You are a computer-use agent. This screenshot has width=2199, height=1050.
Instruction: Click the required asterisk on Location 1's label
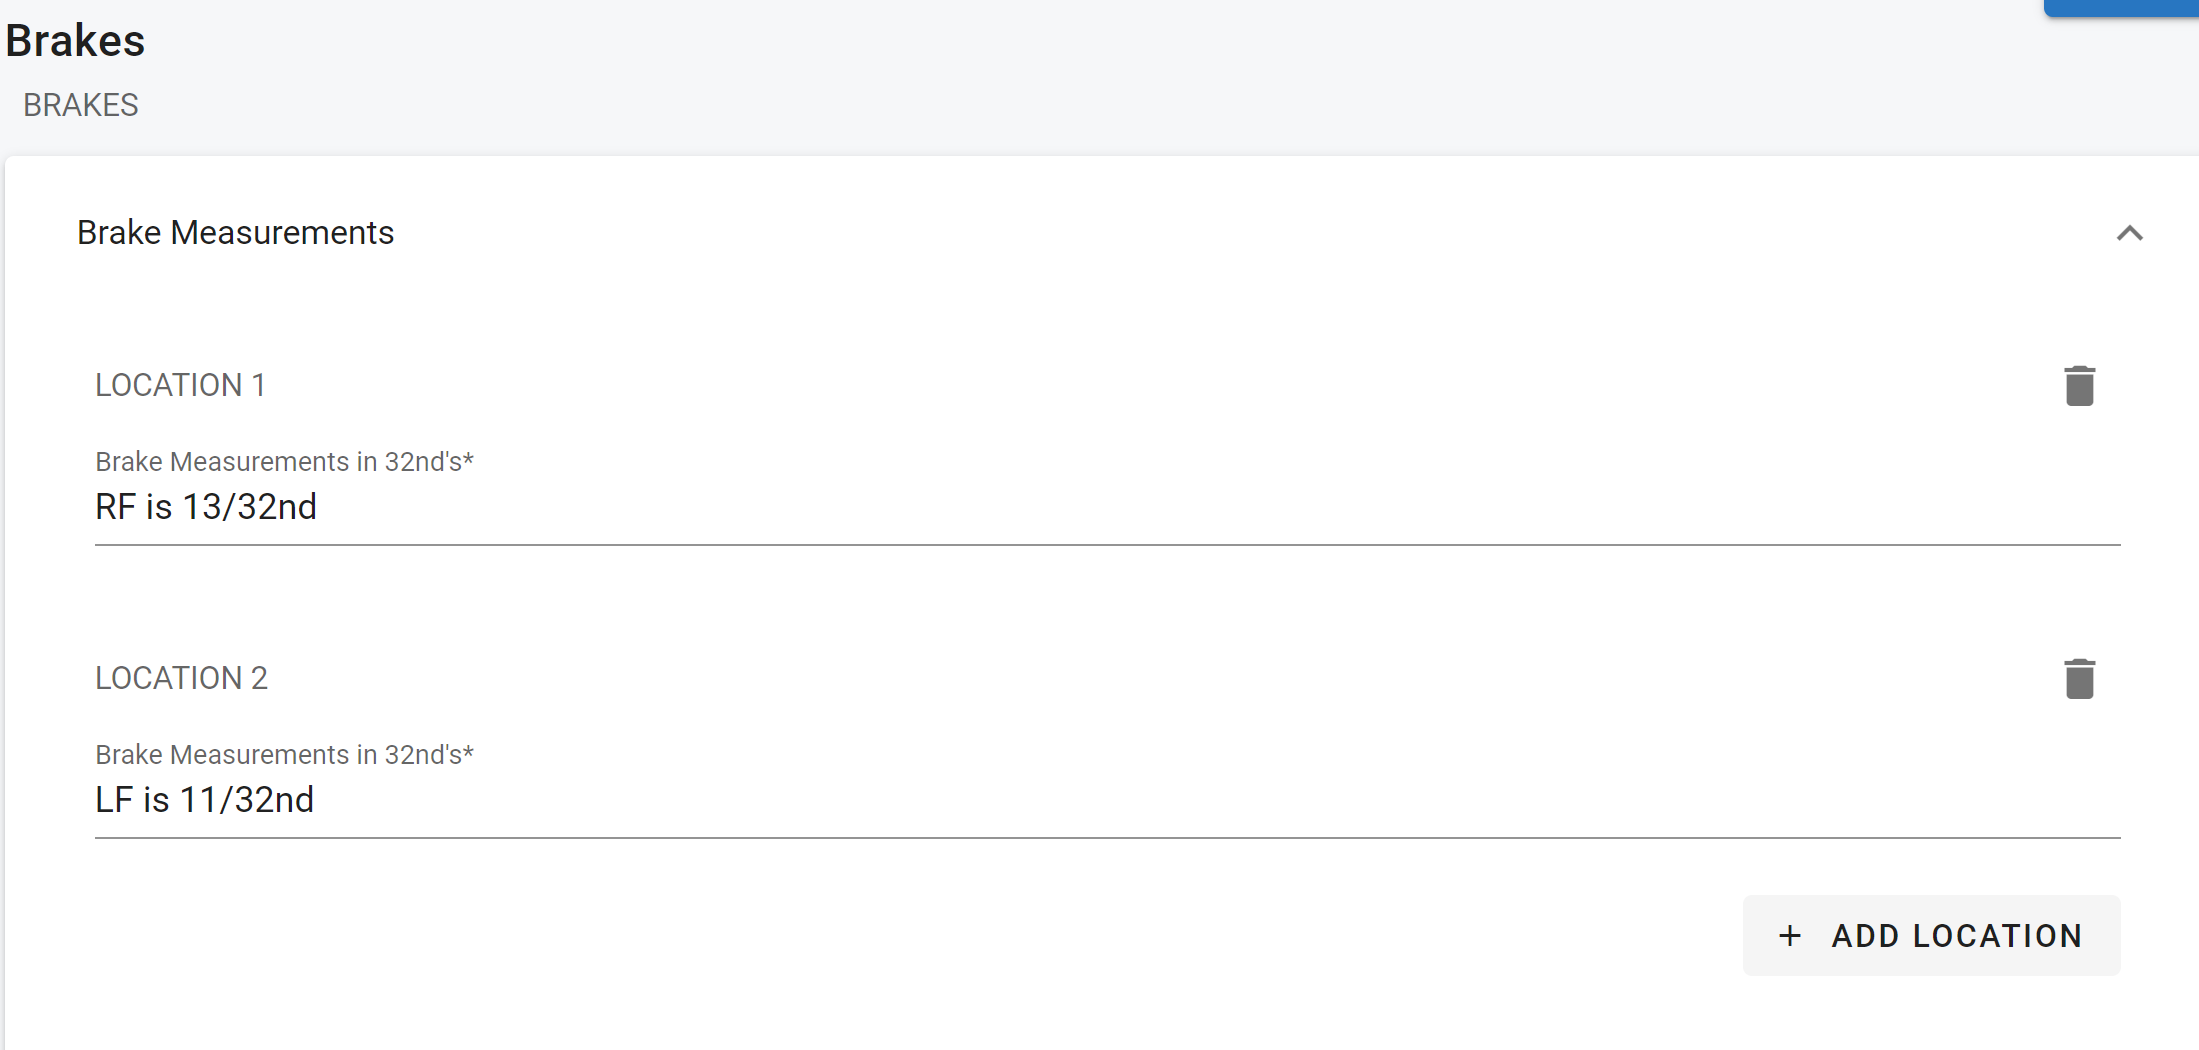coord(468,460)
